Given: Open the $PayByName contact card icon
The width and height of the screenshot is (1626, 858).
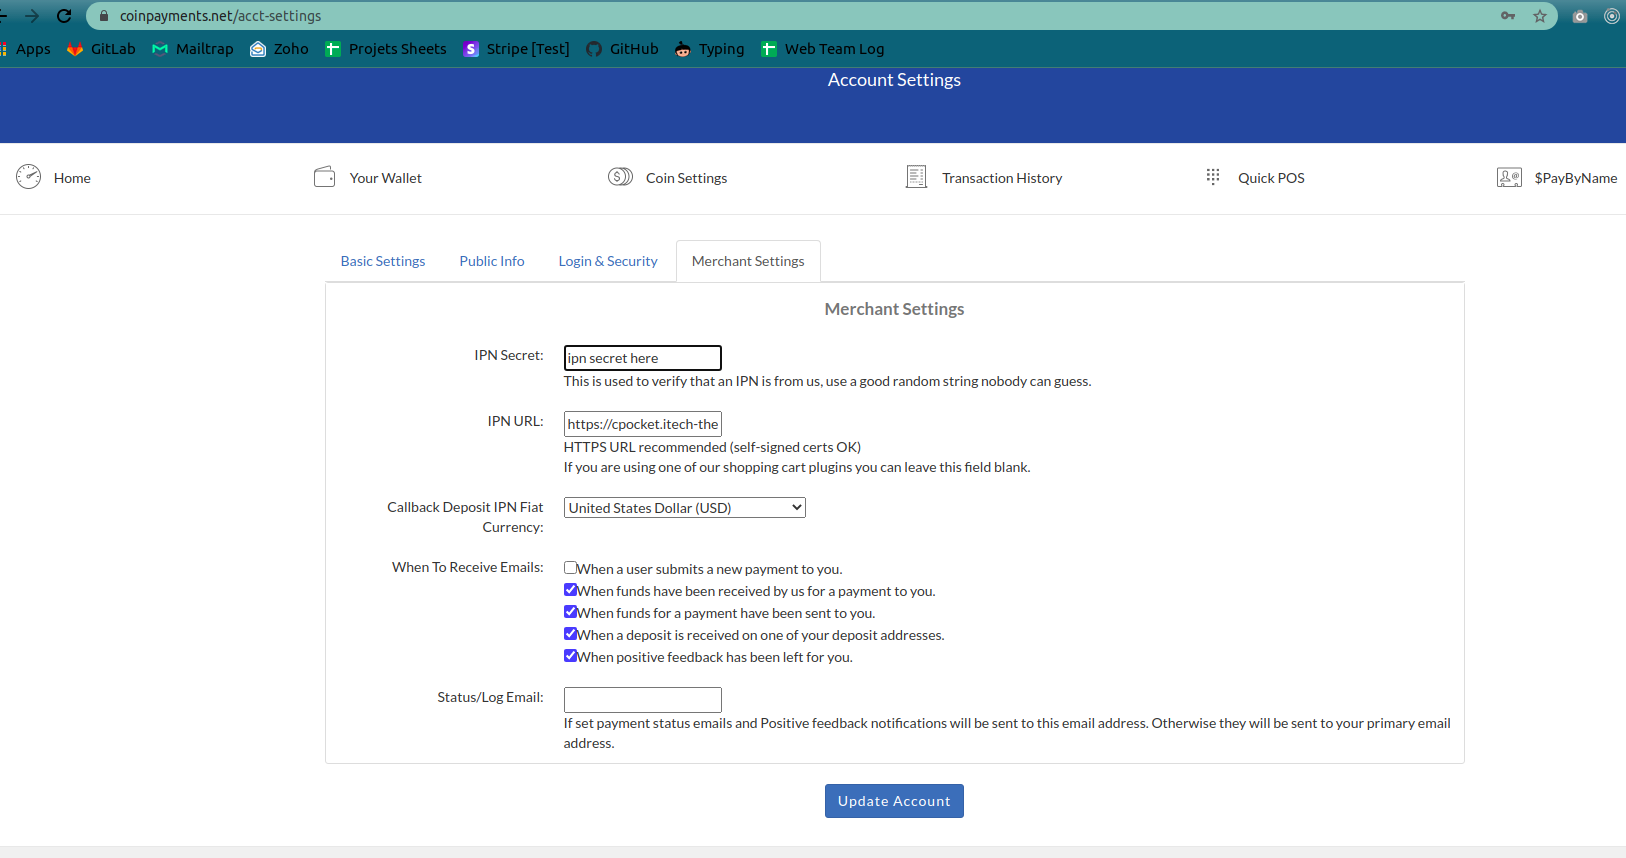Looking at the screenshot, I should point(1508,177).
